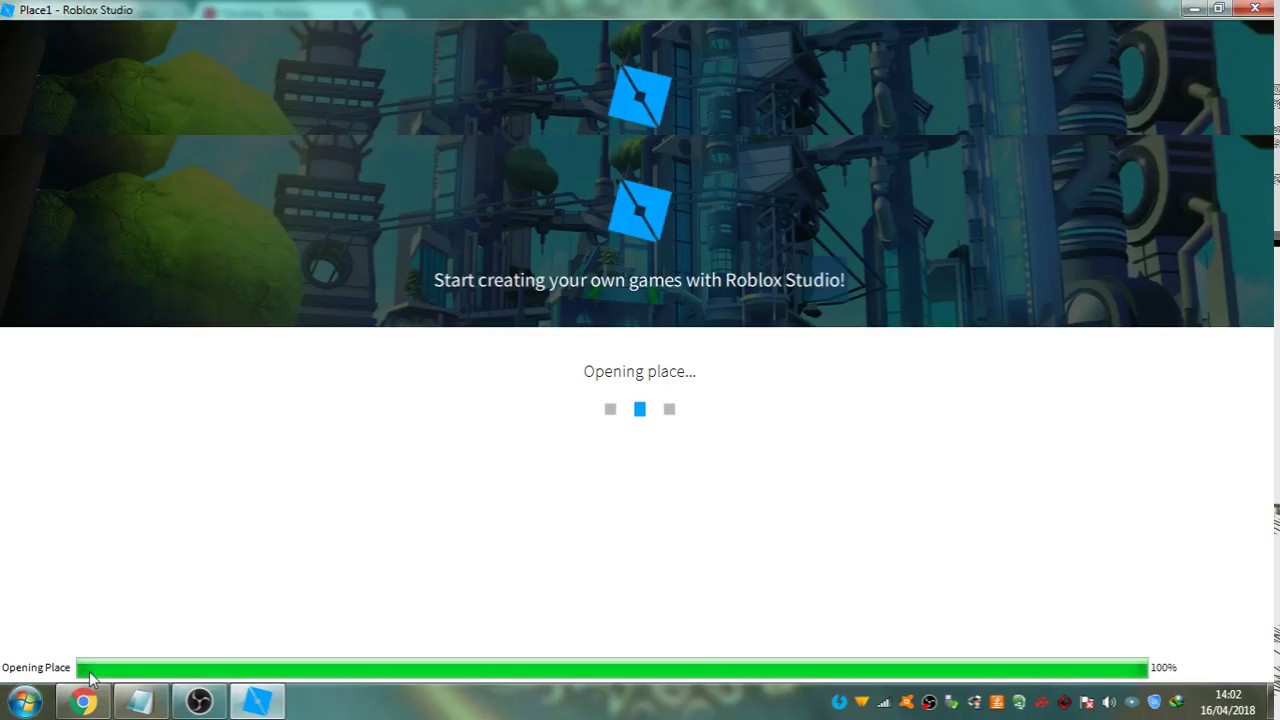
Task: Open the Windows Start orb
Action: 24,702
